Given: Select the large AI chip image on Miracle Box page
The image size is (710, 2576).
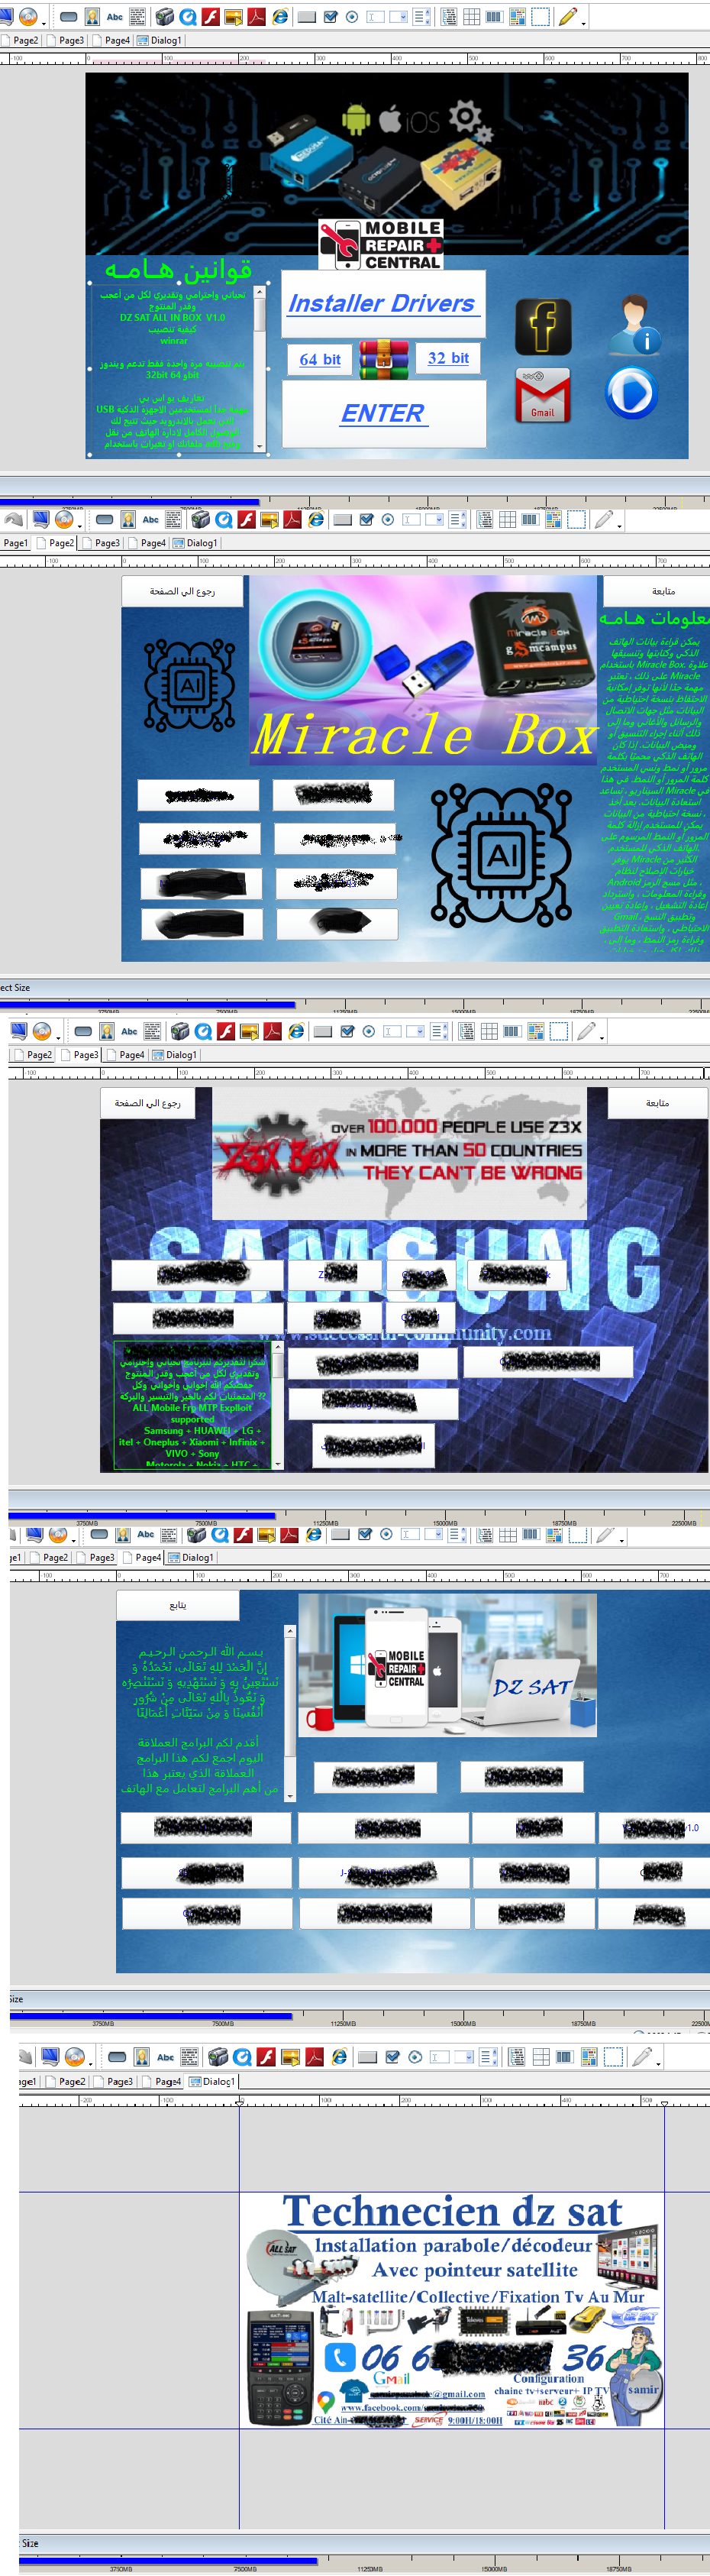Looking at the screenshot, I should tap(500, 855).
